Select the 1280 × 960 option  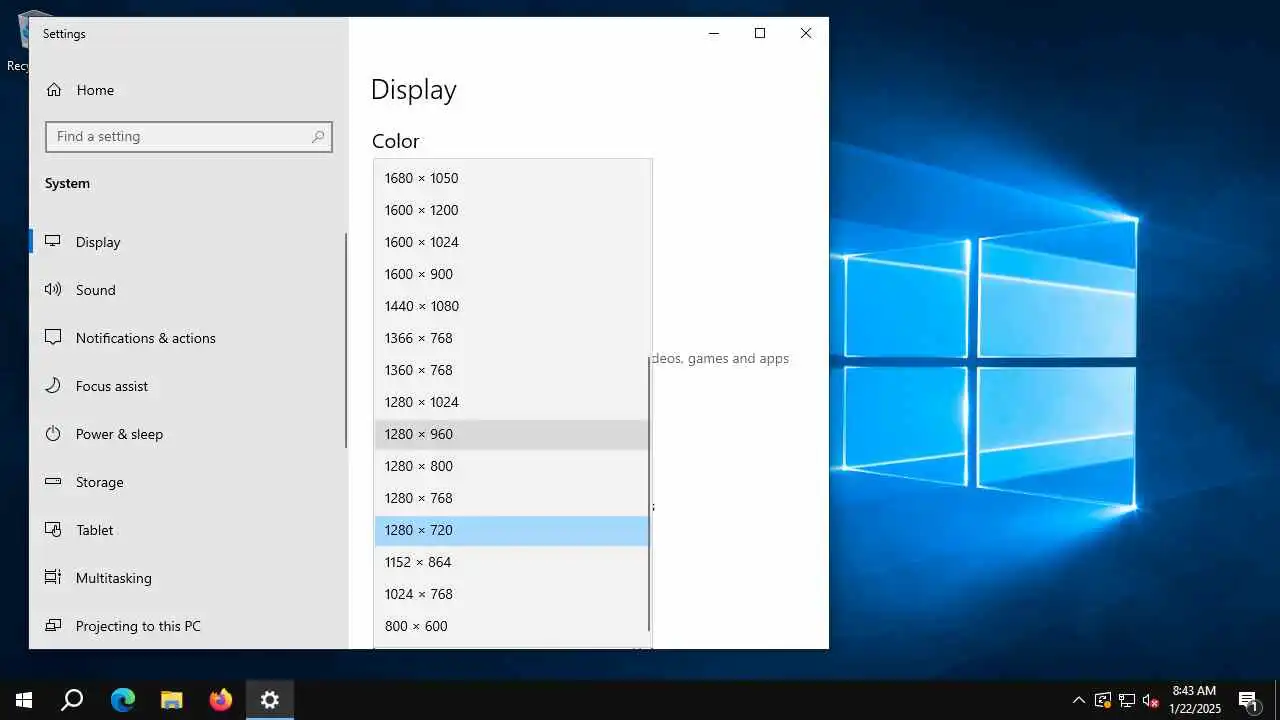click(512, 434)
